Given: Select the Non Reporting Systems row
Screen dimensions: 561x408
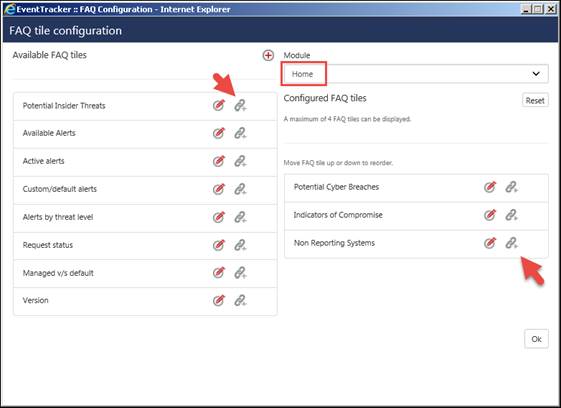Looking at the screenshot, I should [x=416, y=243].
